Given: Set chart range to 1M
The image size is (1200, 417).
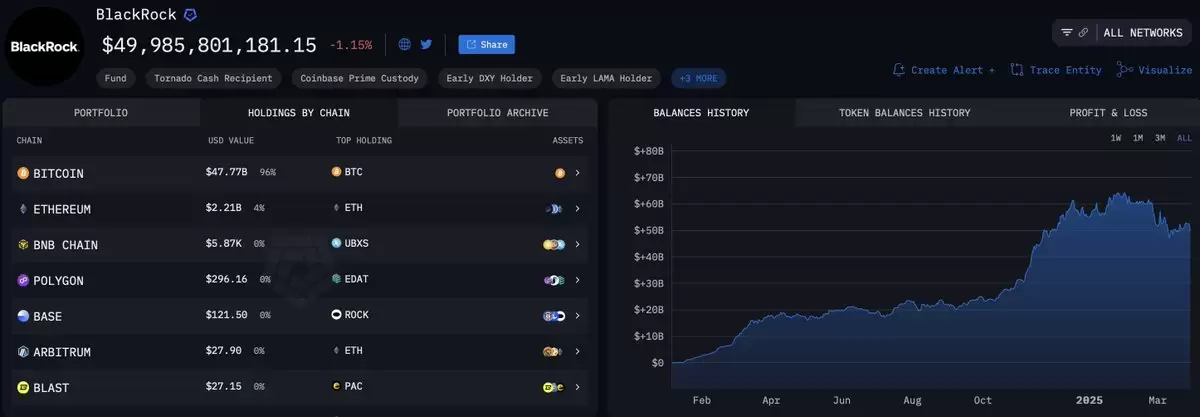Looking at the screenshot, I should 1138,138.
